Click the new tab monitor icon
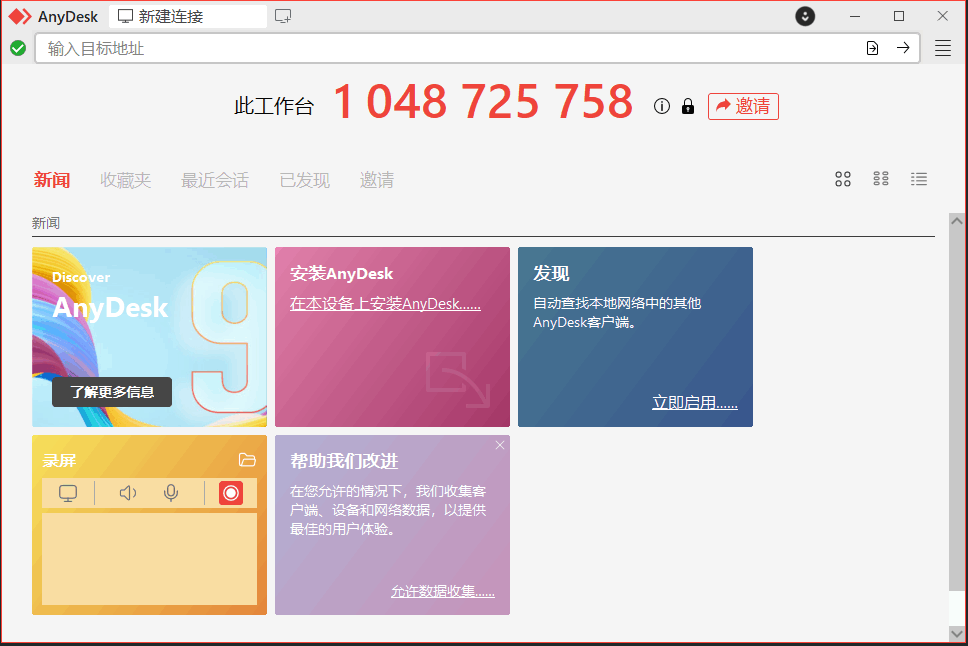The width and height of the screenshot is (968, 646). 282,16
